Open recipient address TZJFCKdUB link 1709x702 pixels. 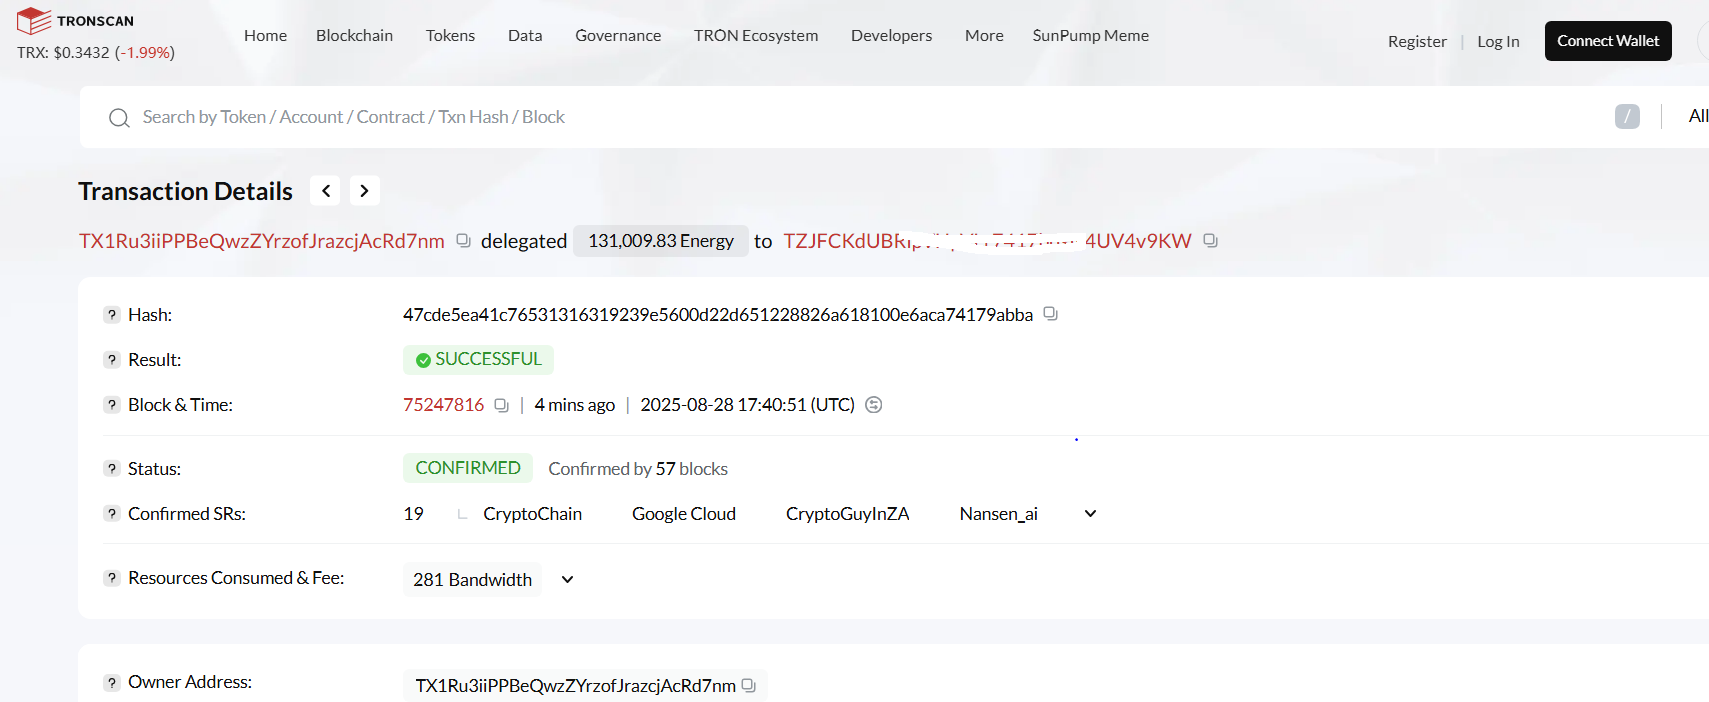pos(987,241)
